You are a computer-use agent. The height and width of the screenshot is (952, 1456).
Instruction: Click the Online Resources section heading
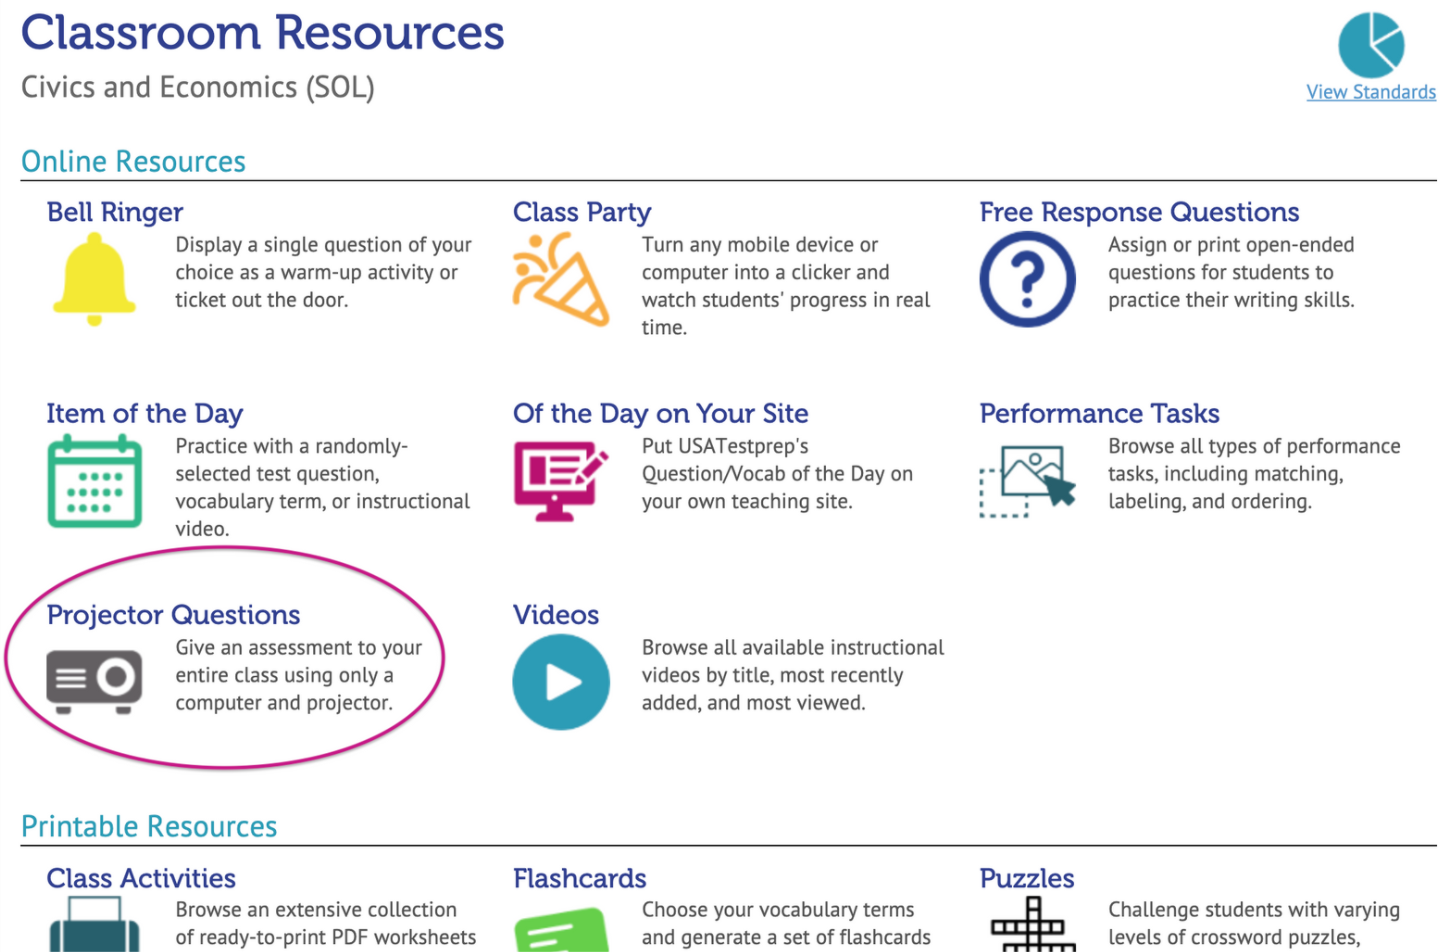[133, 161]
